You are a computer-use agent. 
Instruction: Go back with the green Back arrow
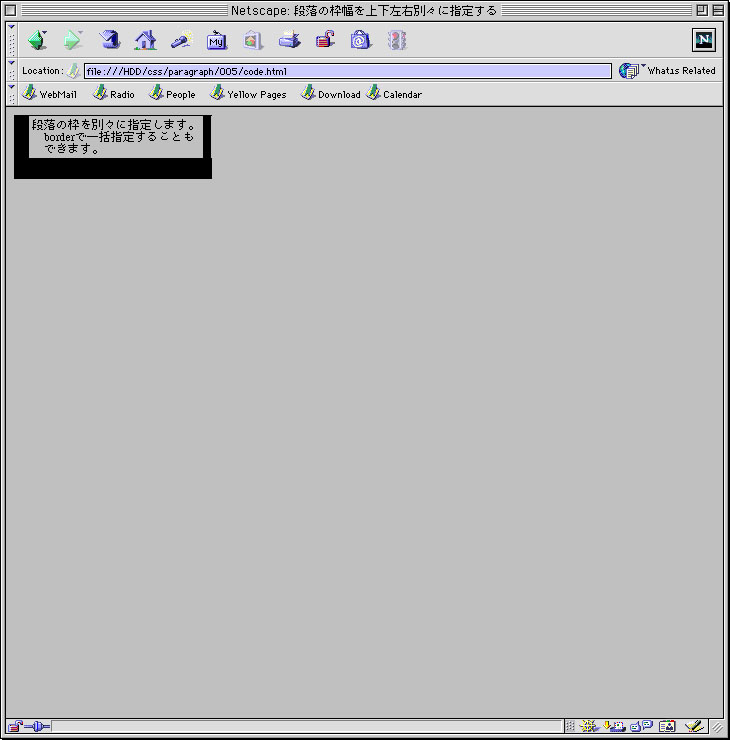point(37,41)
